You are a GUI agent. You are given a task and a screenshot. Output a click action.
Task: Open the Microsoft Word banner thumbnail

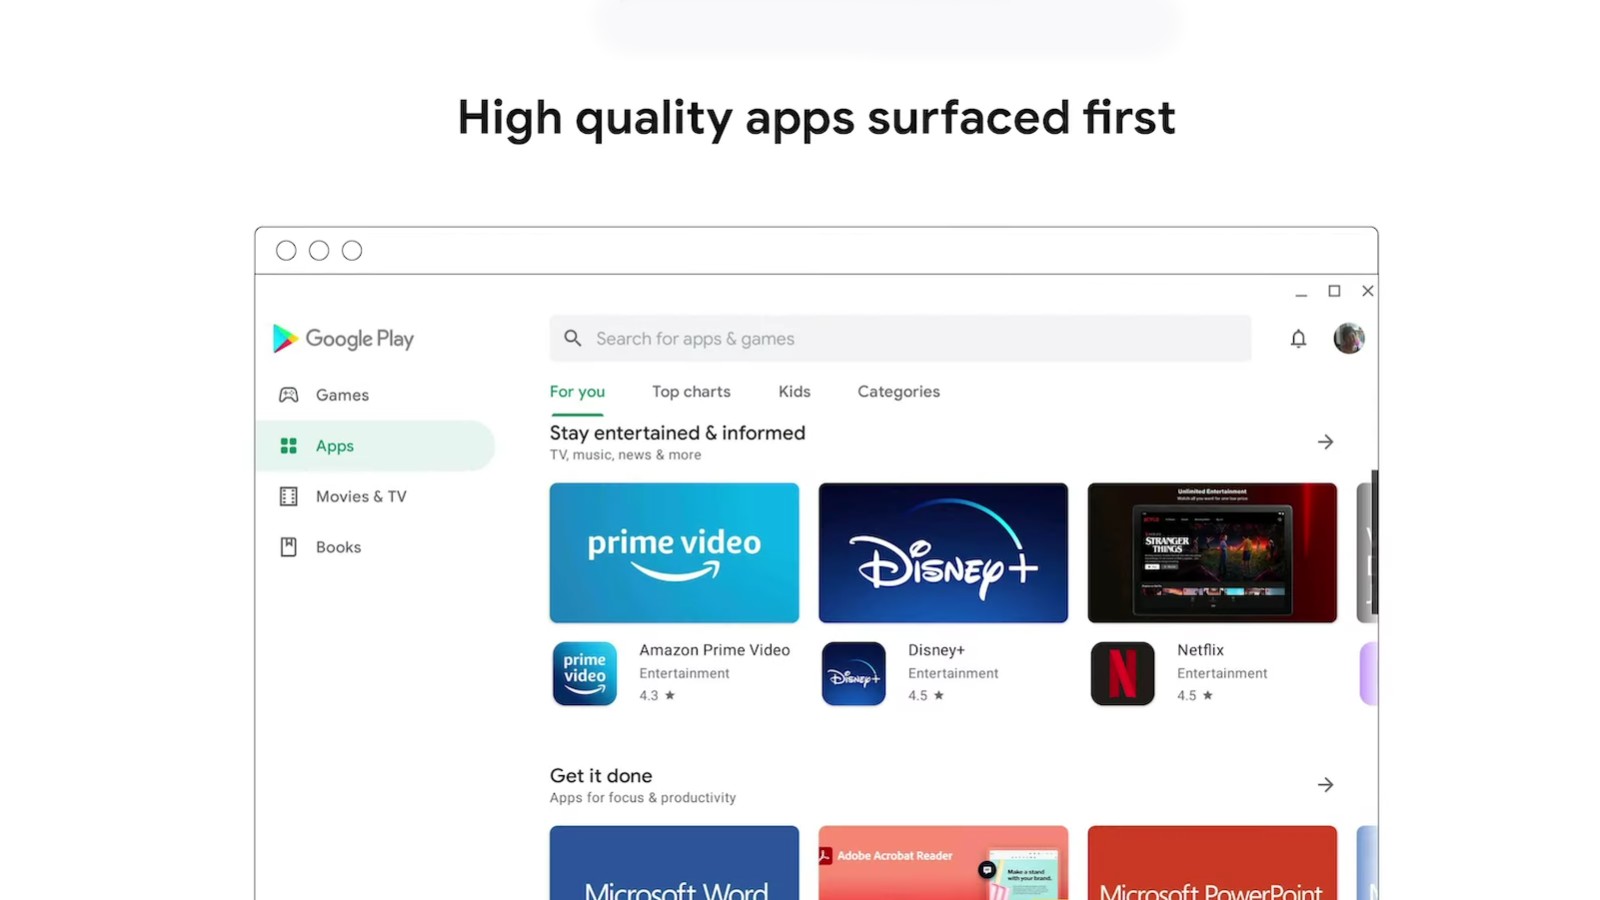674,863
